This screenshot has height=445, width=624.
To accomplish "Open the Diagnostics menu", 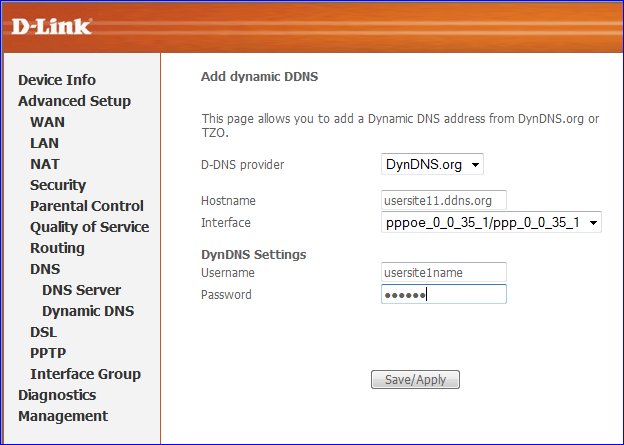I will pos(57,395).
